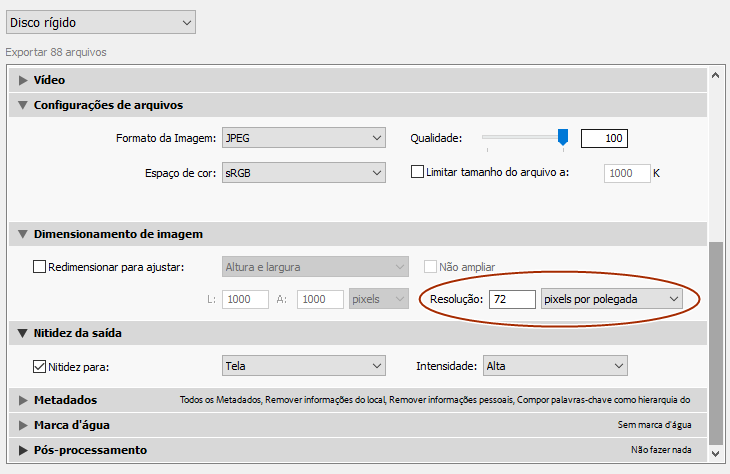Click the Qualidade value field showing 100
Viewport: 730px width, 474px height.
pyautogui.click(x=604, y=138)
